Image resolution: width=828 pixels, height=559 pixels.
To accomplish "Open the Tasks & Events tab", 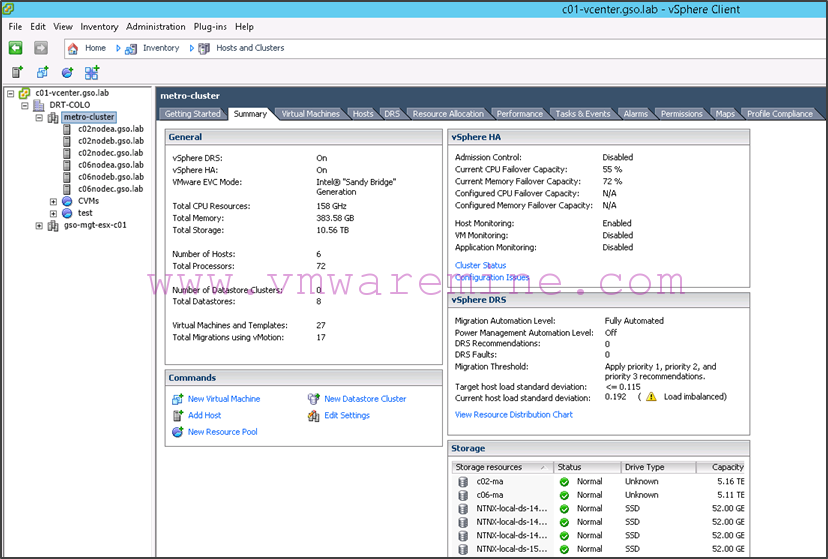I will [x=582, y=113].
